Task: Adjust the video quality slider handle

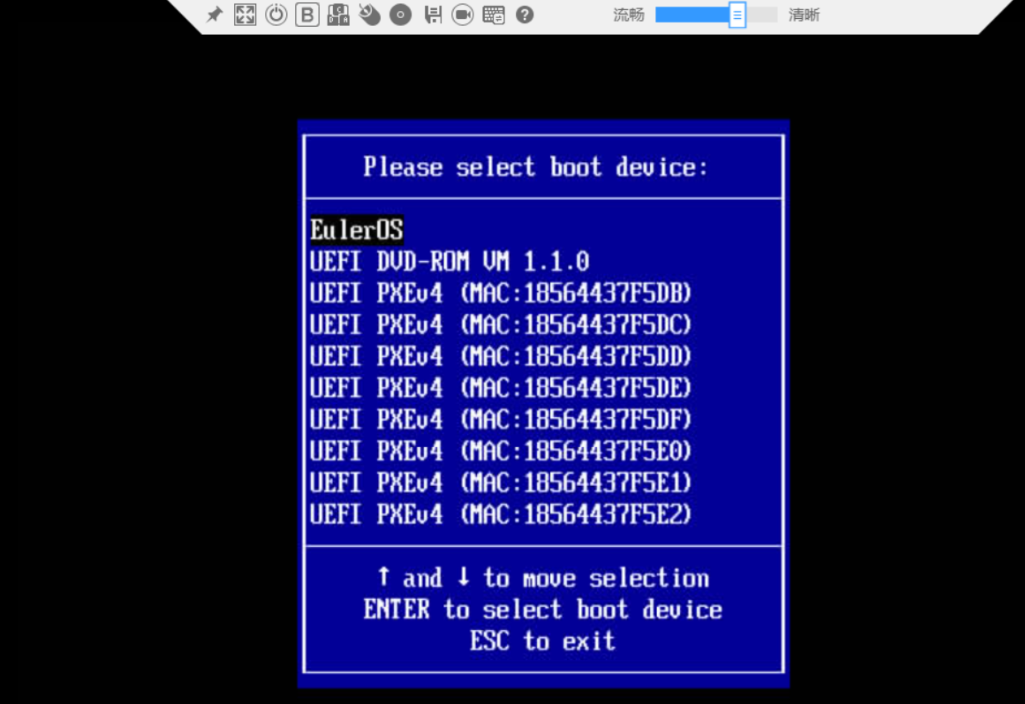Action: pyautogui.click(x=737, y=14)
